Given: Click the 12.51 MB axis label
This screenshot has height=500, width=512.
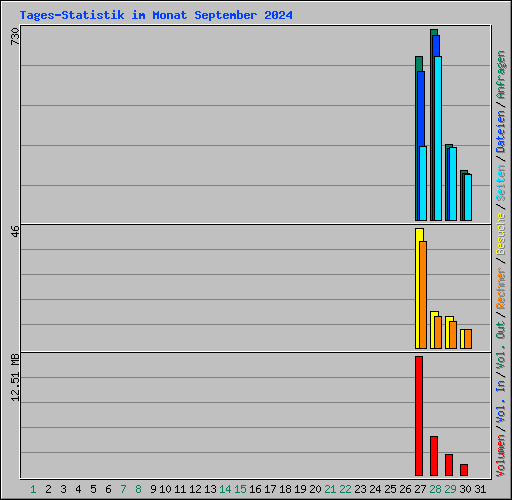Looking at the screenshot, I should [x=15, y=377].
